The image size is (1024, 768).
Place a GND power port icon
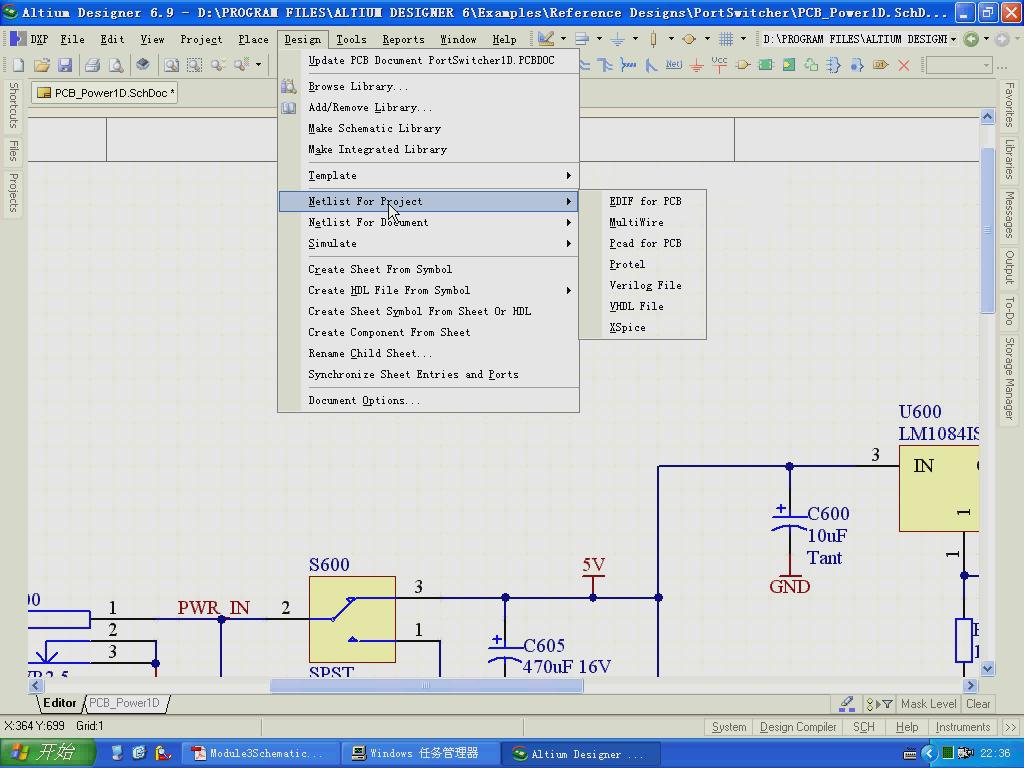click(x=696, y=65)
